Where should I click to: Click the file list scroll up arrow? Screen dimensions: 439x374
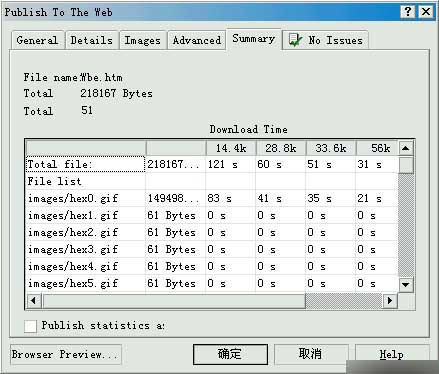click(406, 148)
